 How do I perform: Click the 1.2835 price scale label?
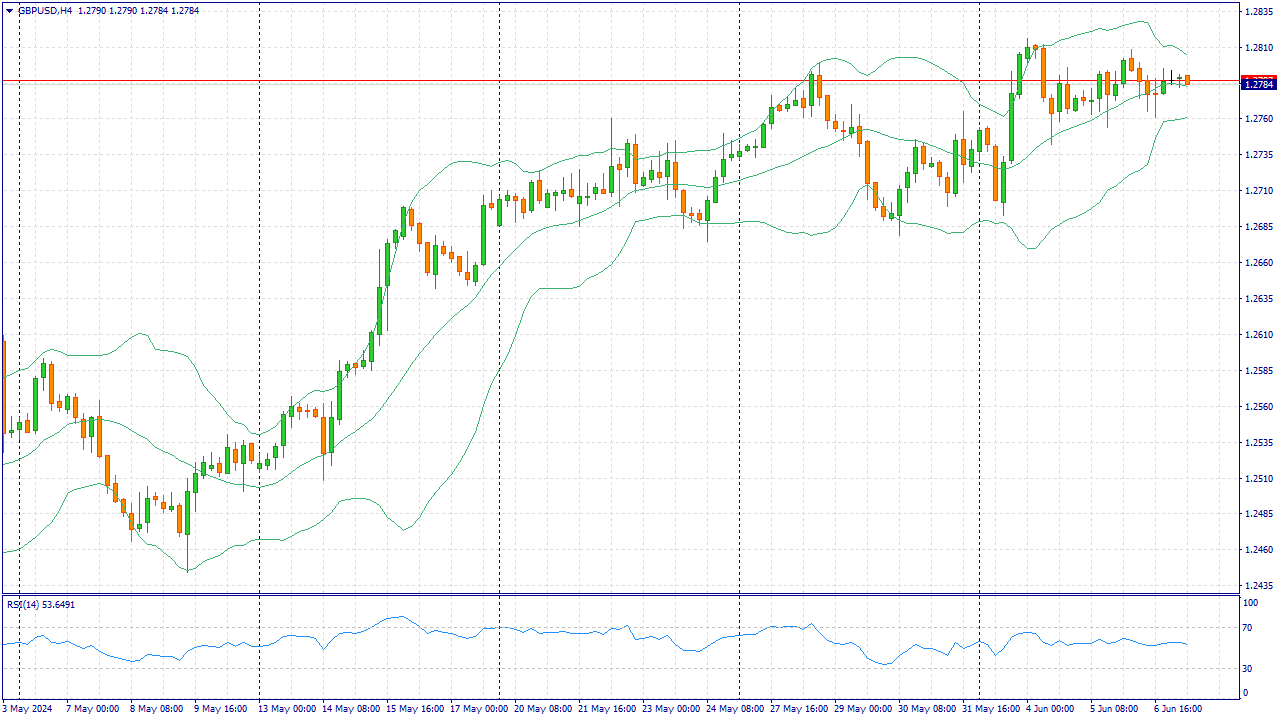click(x=1257, y=12)
